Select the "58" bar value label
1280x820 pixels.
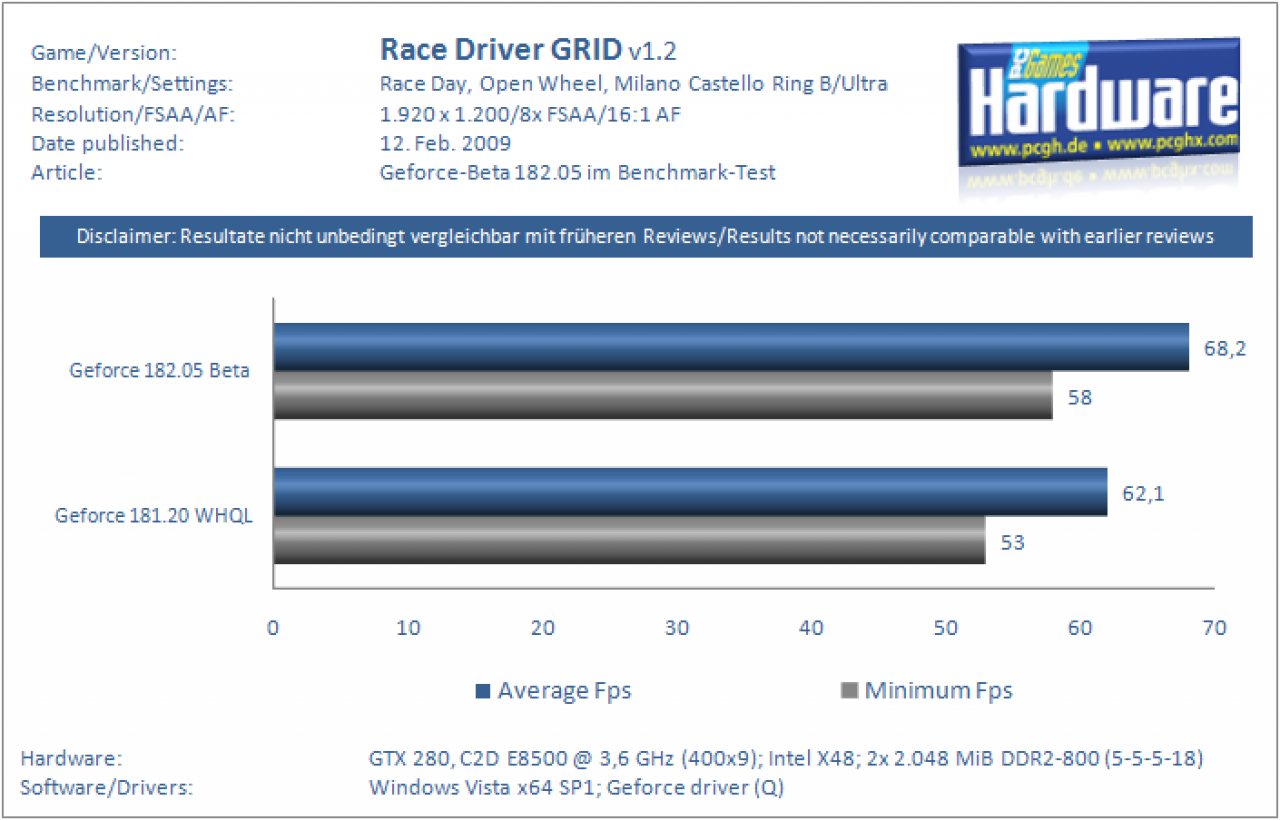click(x=1080, y=398)
